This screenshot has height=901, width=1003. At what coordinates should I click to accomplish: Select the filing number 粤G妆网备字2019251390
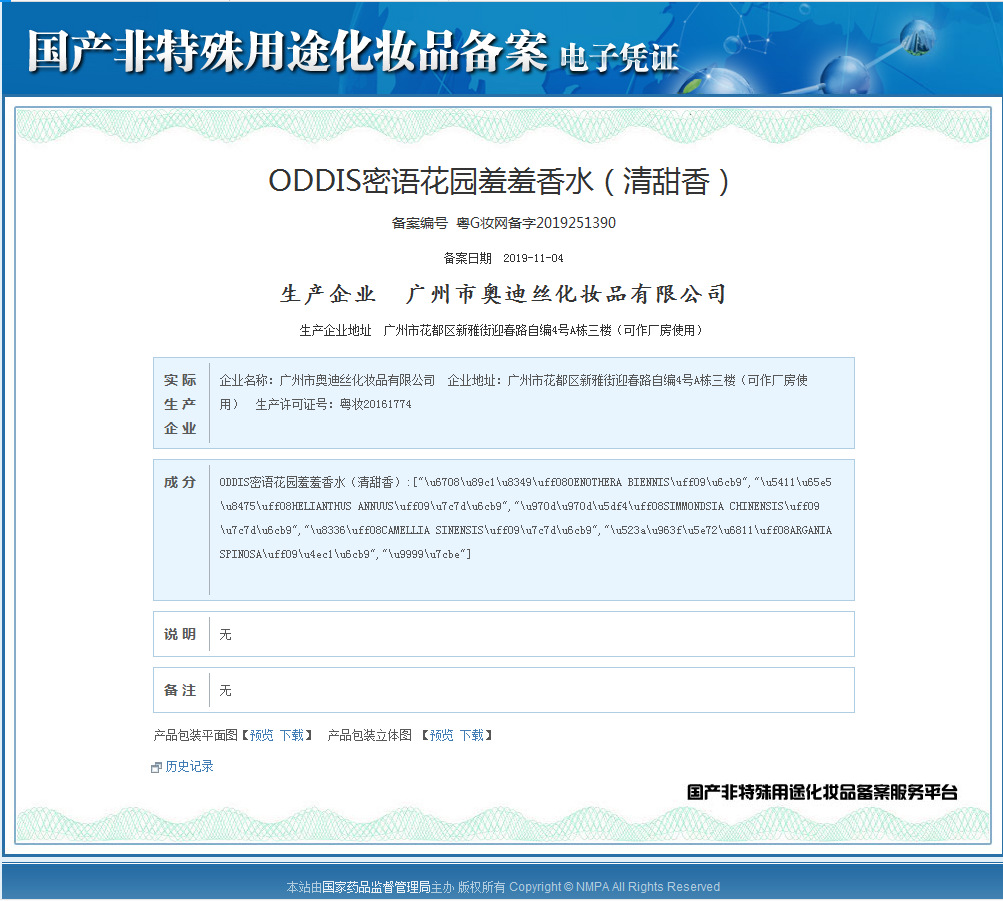(x=536, y=223)
